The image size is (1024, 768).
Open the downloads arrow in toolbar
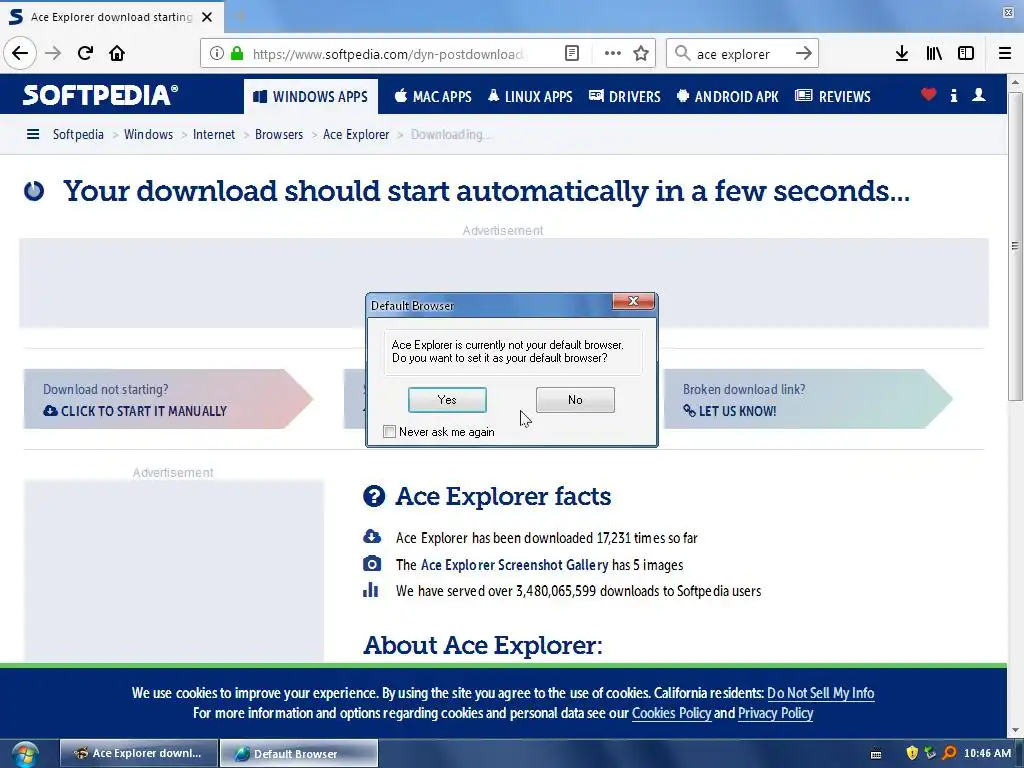pos(902,53)
